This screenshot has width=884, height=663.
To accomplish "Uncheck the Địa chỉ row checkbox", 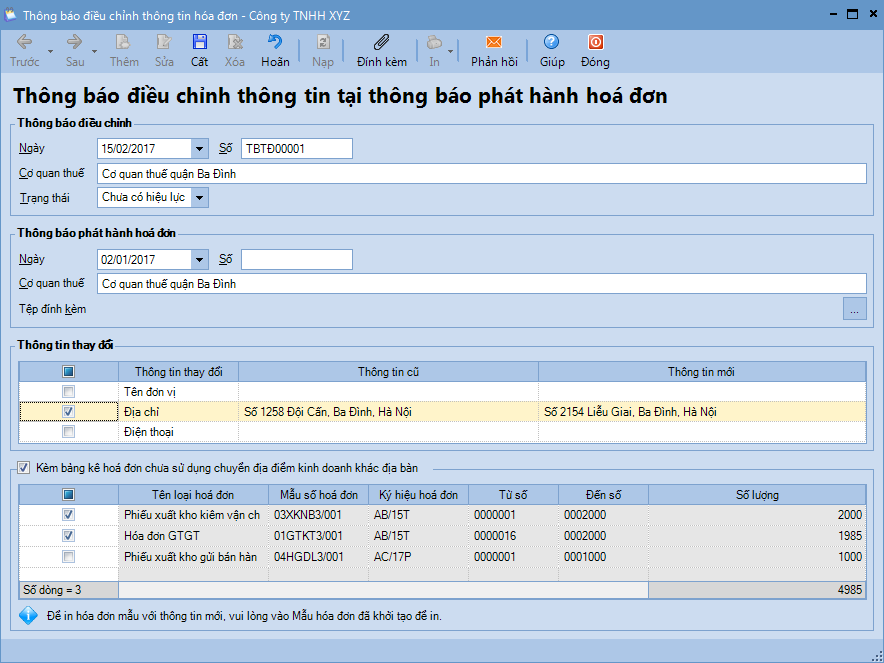I will [68, 411].
